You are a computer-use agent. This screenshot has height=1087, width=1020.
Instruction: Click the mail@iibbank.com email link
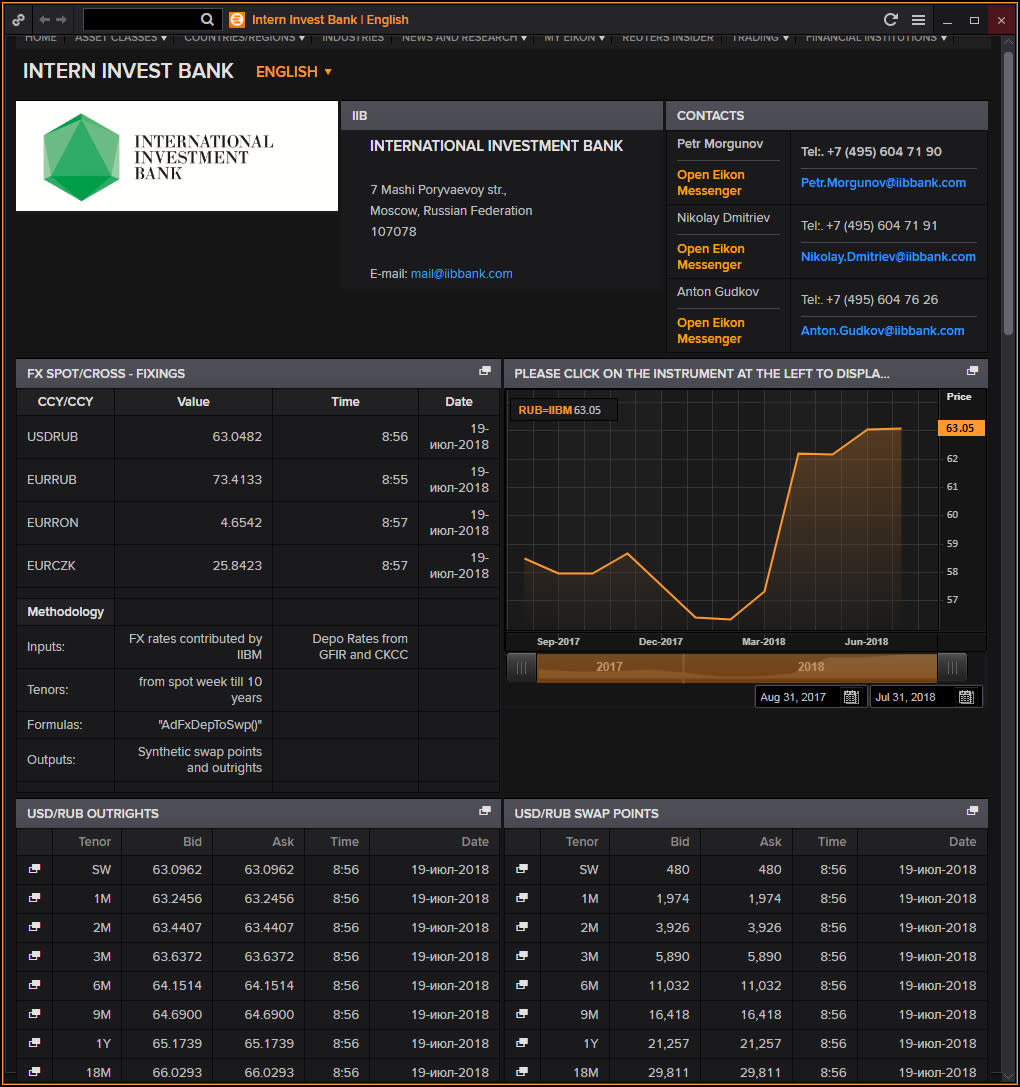click(461, 274)
